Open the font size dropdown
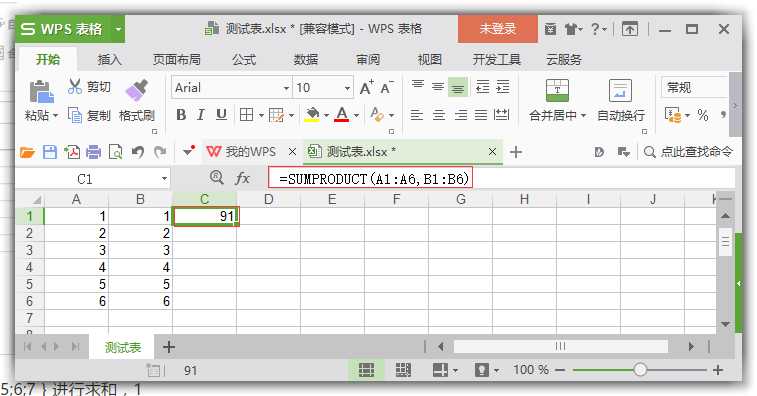The image size is (757, 396). coord(347,88)
